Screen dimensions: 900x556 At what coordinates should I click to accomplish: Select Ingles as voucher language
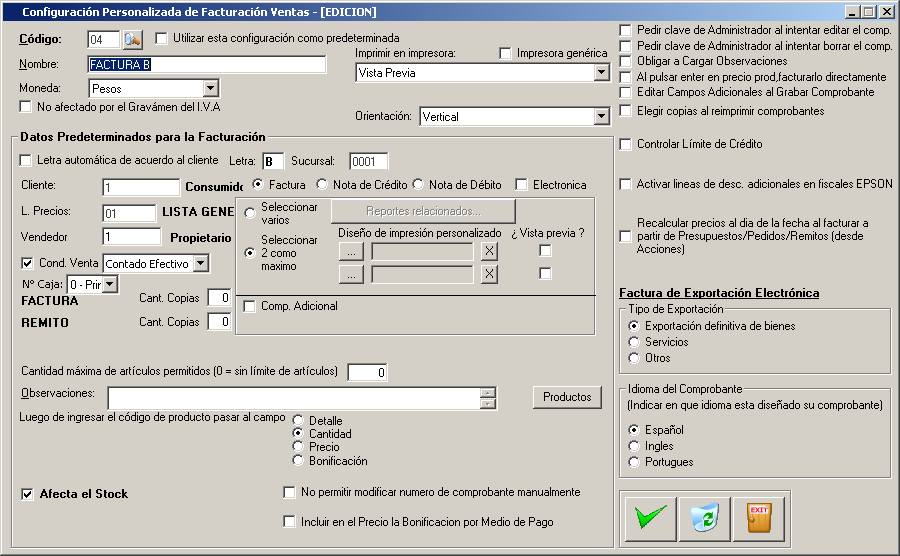click(634, 446)
